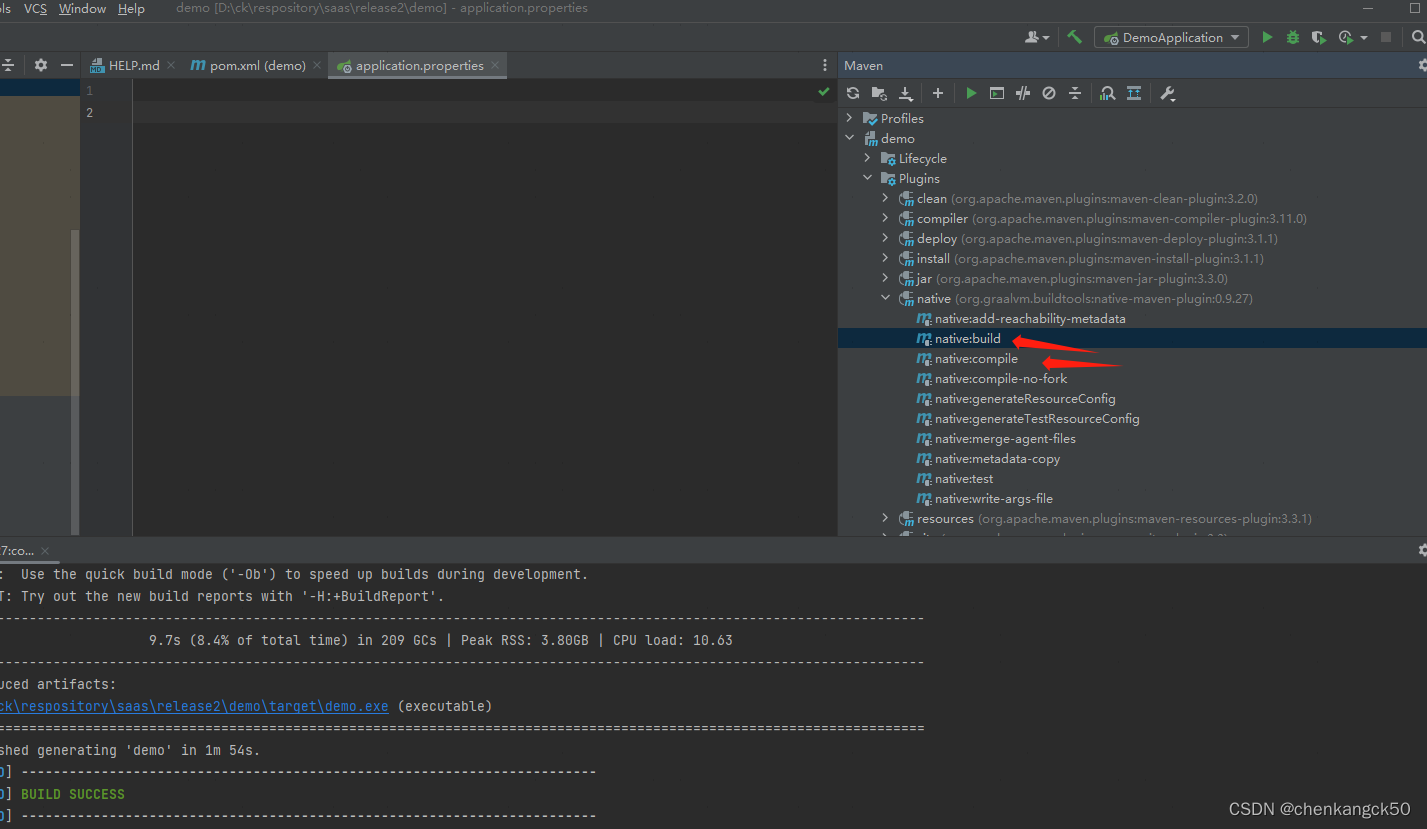This screenshot has width=1427, height=829.
Task: Expand the jar plugin
Action: [885, 278]
